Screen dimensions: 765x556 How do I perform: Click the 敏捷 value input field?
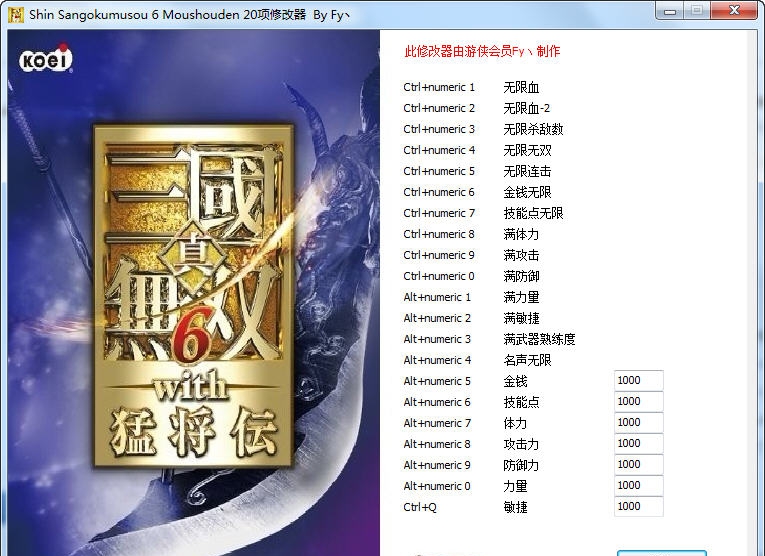[x=639, y=506]
